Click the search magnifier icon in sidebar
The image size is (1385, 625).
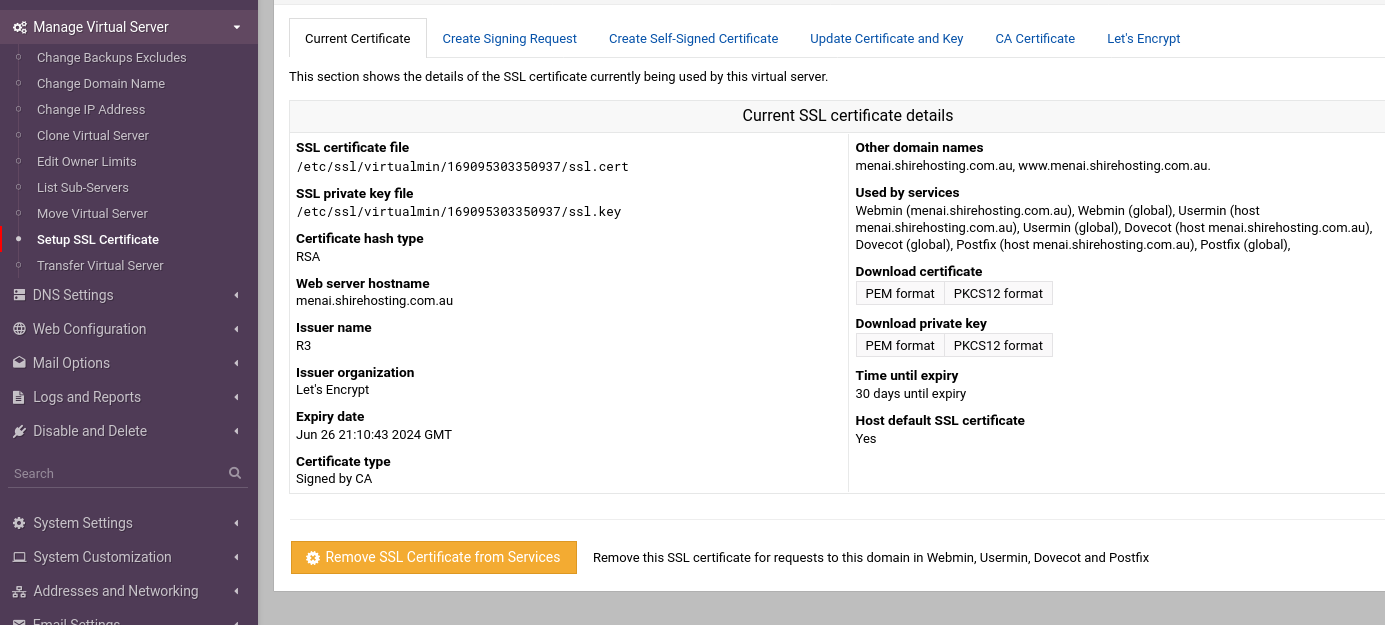click(x=235, y=473)
